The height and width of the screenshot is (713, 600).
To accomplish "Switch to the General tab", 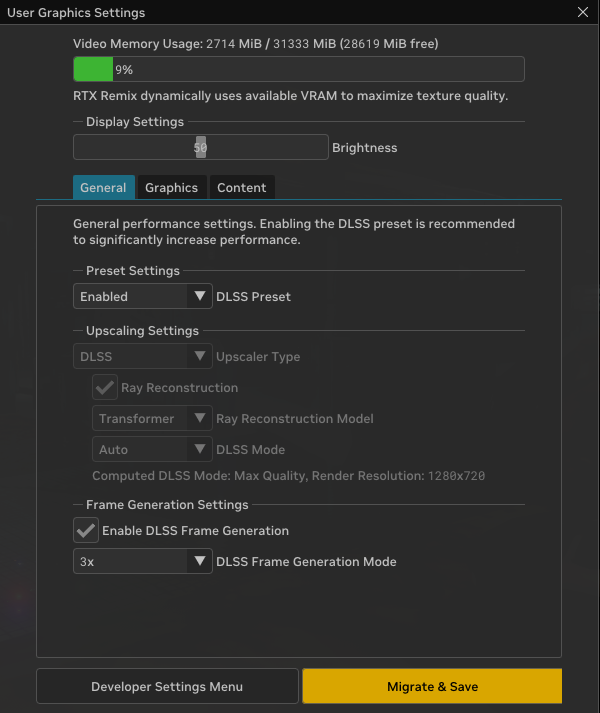I will (x=103, y=187).
